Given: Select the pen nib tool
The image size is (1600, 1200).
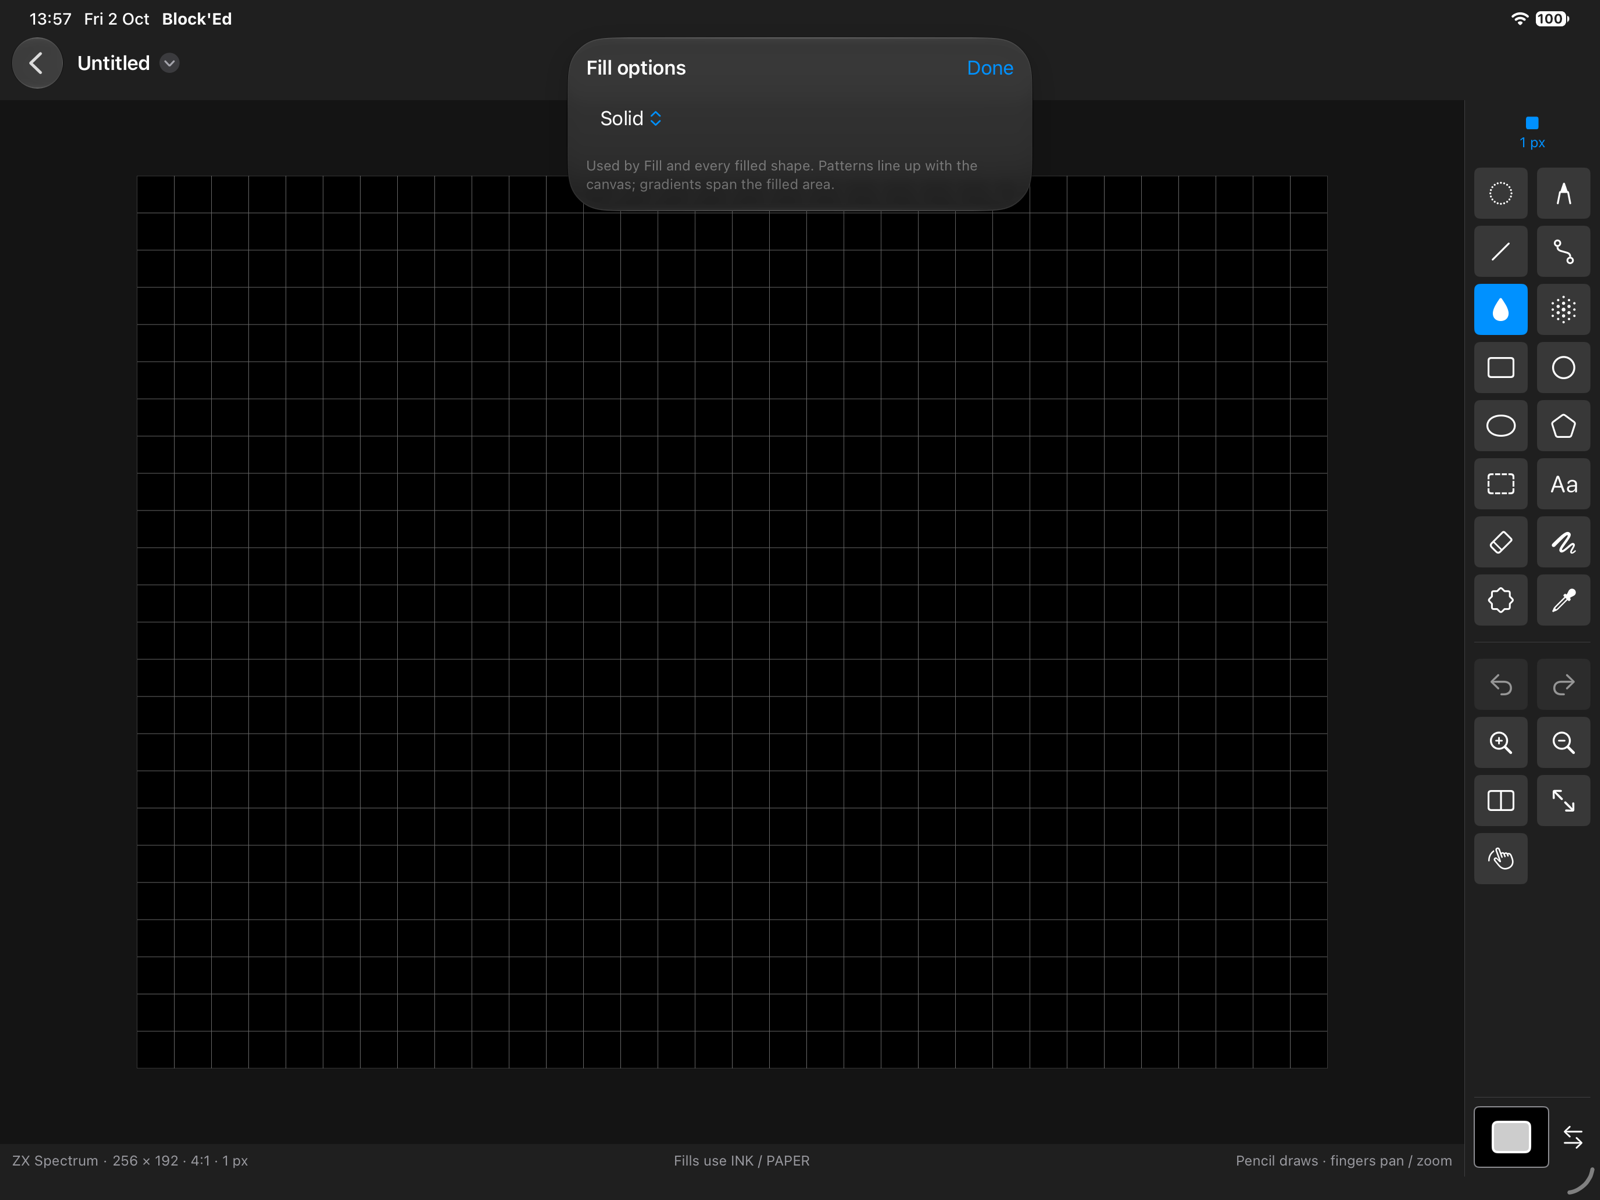Looking at the screenshot, I should pos(1563,193).
